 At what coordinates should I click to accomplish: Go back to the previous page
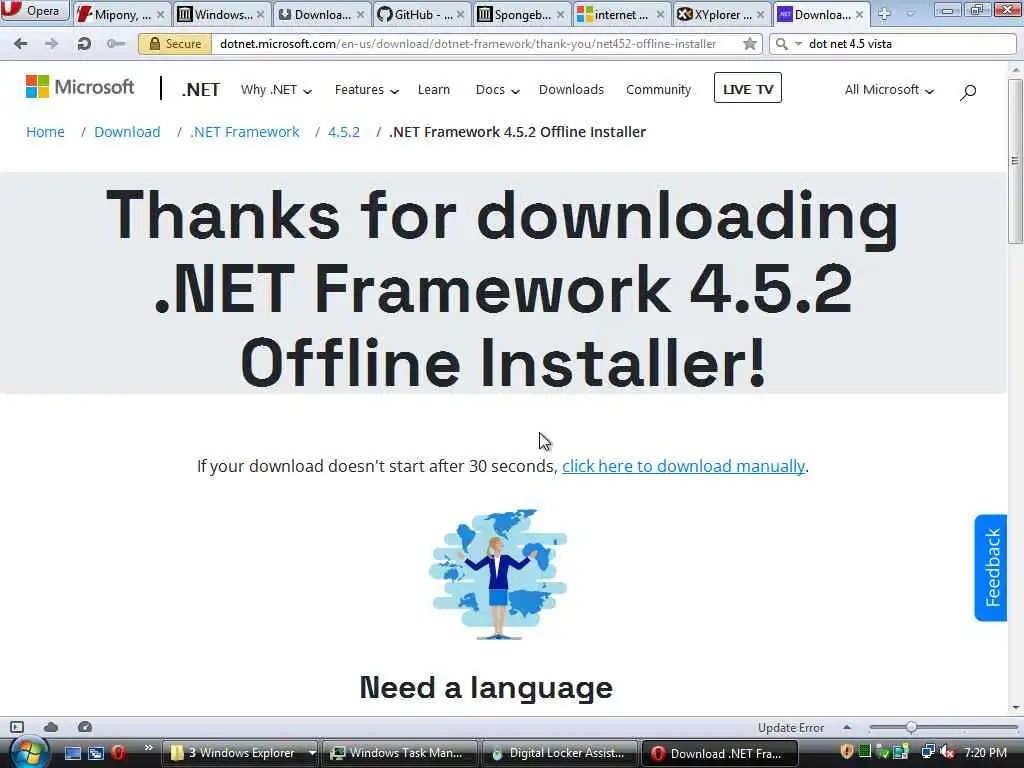pos(20,44)
